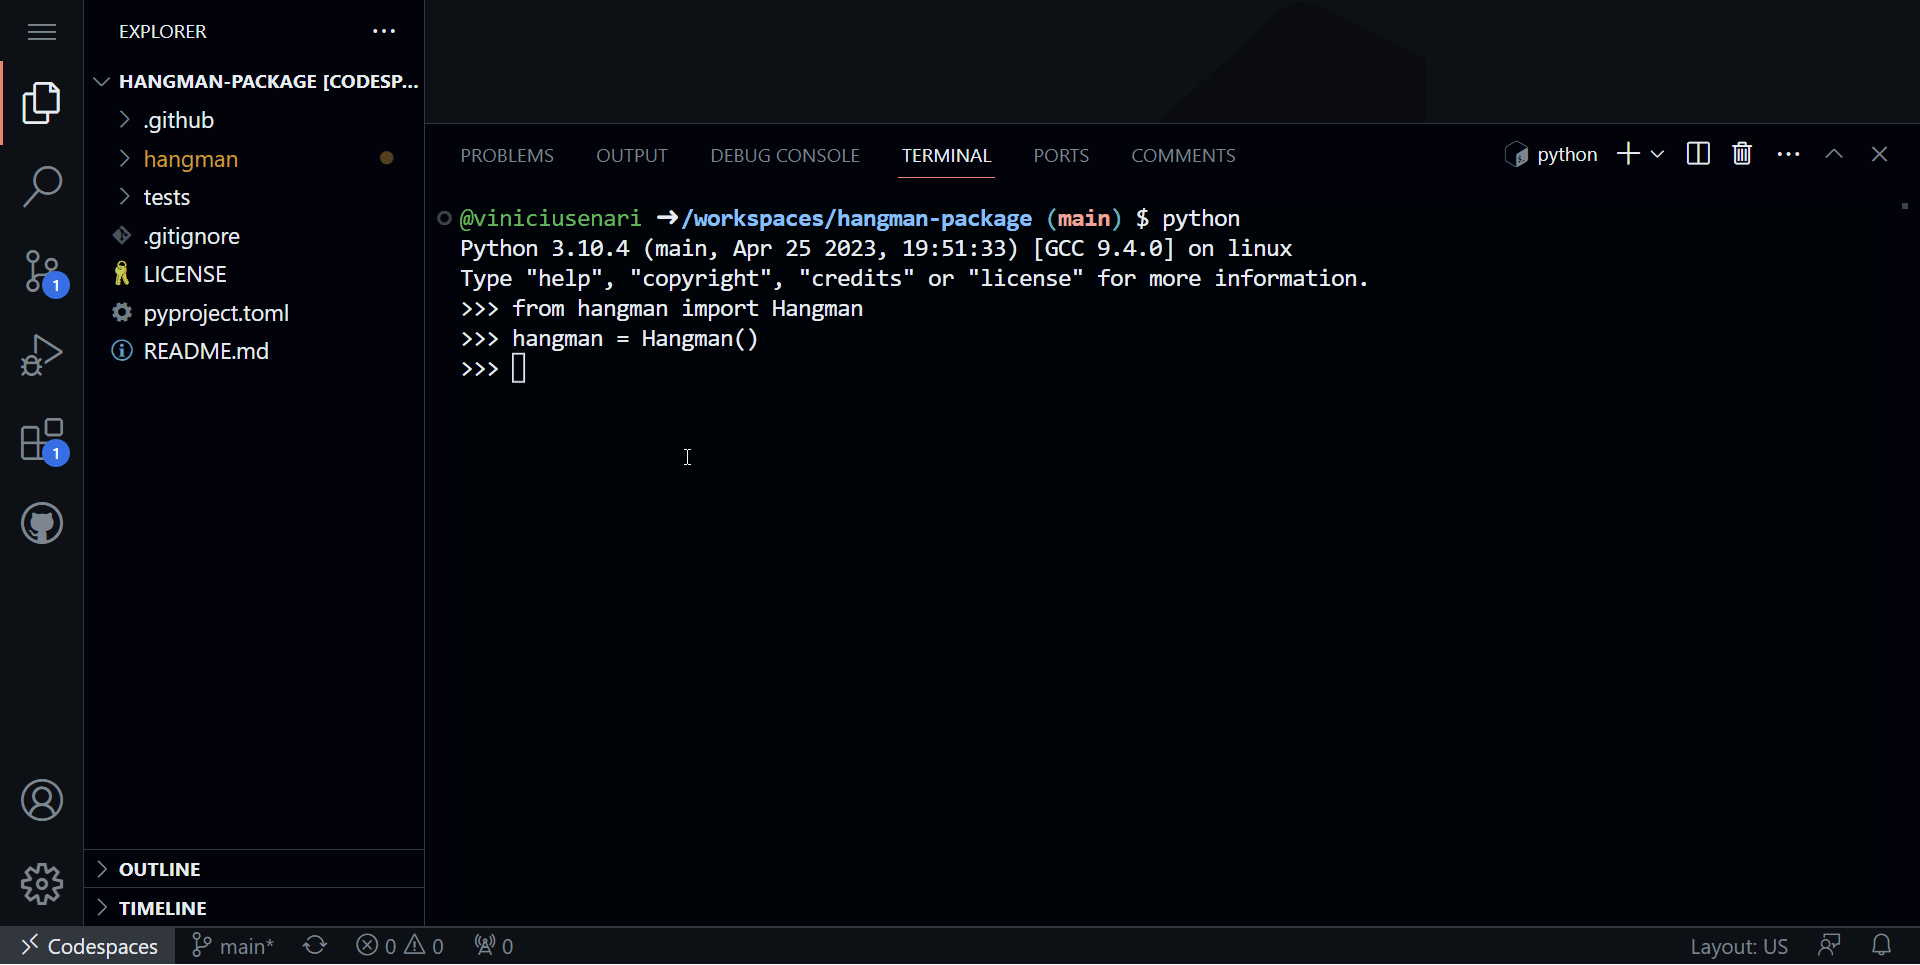1920x965 pixels.
Task: Click the Codespaces remote indicator
Action: (88, 946)
